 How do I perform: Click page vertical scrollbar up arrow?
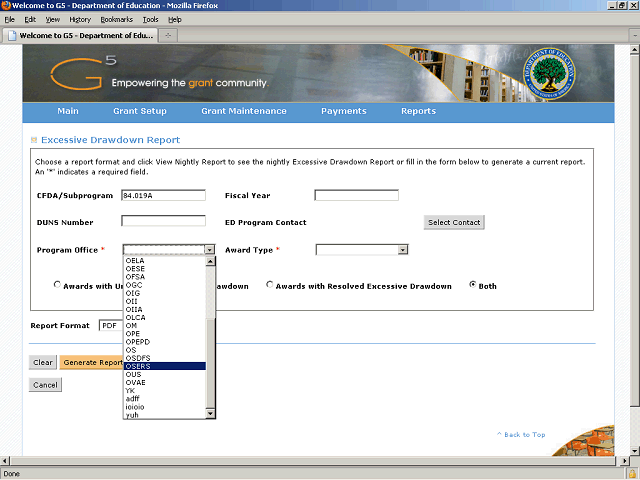point(635,50)
